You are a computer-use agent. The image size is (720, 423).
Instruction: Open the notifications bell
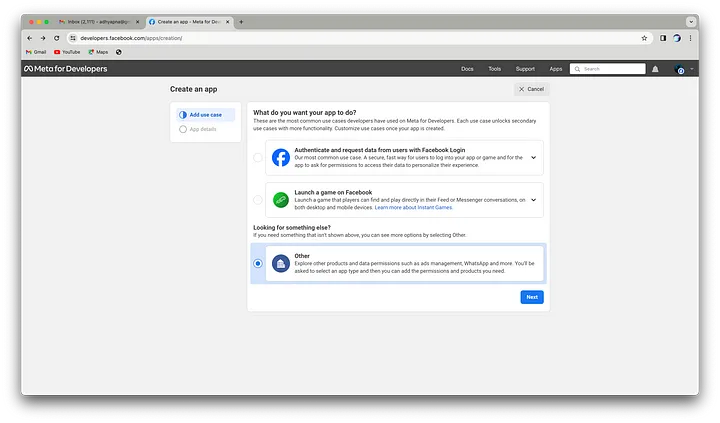[655, 69]
